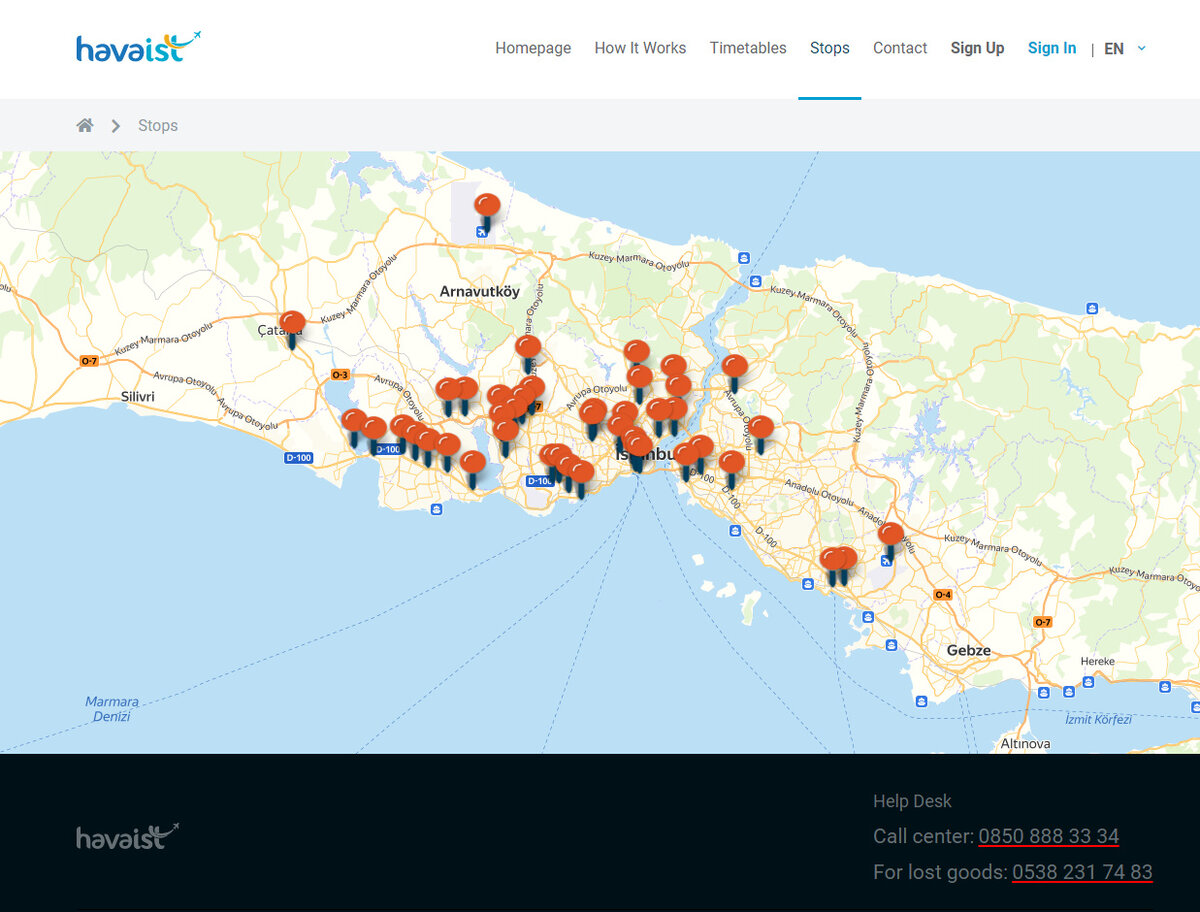The height and width of the screenshot is (912, 1200).
Task: Click the Arnavutköy label on the map
Action: coord(480,291)
